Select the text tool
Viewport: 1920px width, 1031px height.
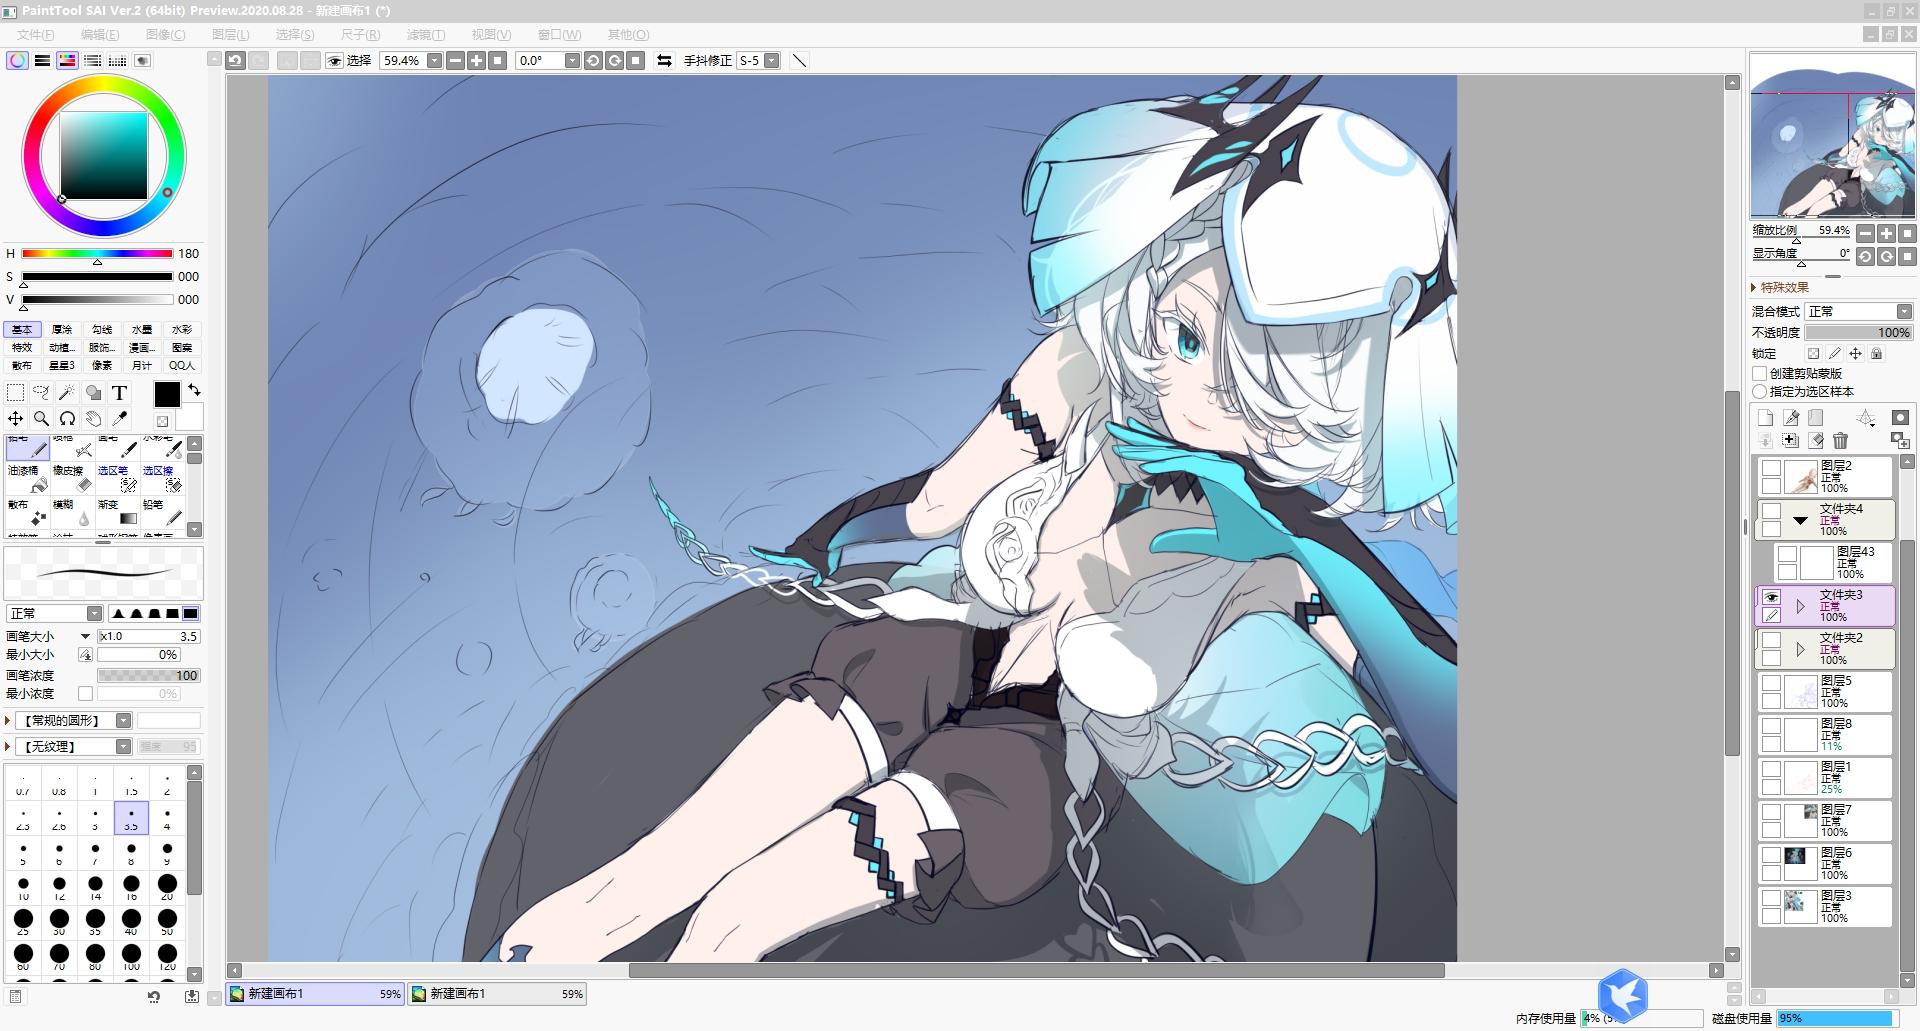tap(120, 393)
